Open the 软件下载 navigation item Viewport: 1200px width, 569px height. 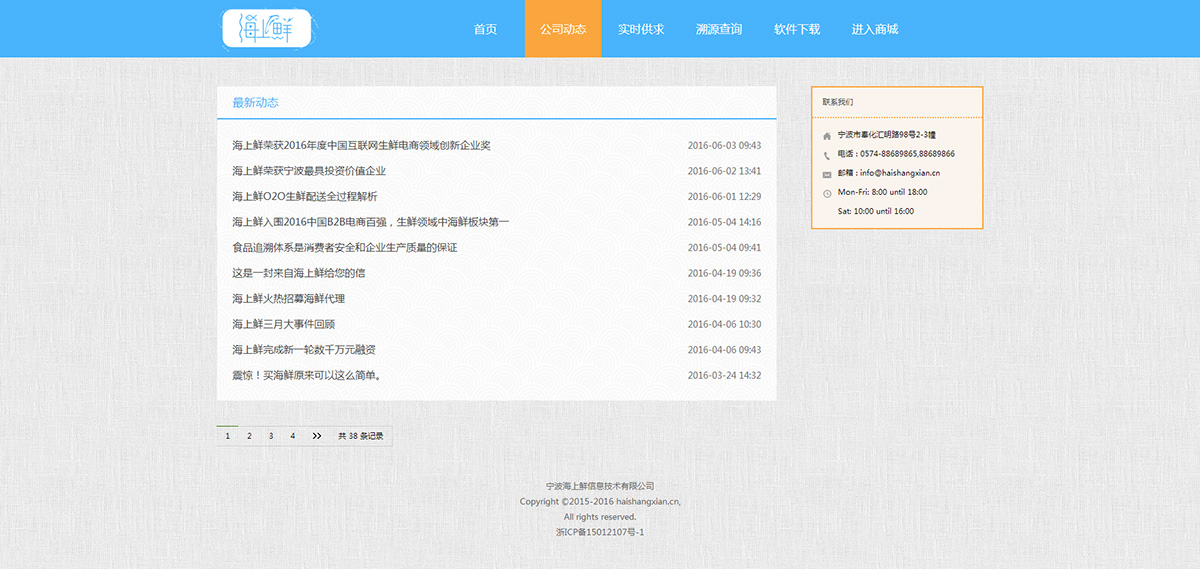coord(797,29)
